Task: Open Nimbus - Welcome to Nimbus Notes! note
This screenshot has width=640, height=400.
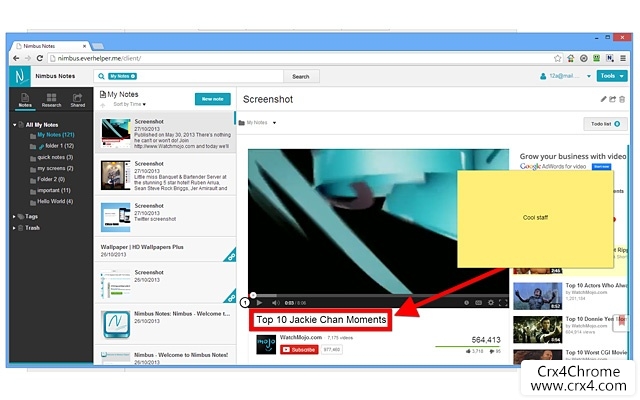Action: click(x=165, y=356)
